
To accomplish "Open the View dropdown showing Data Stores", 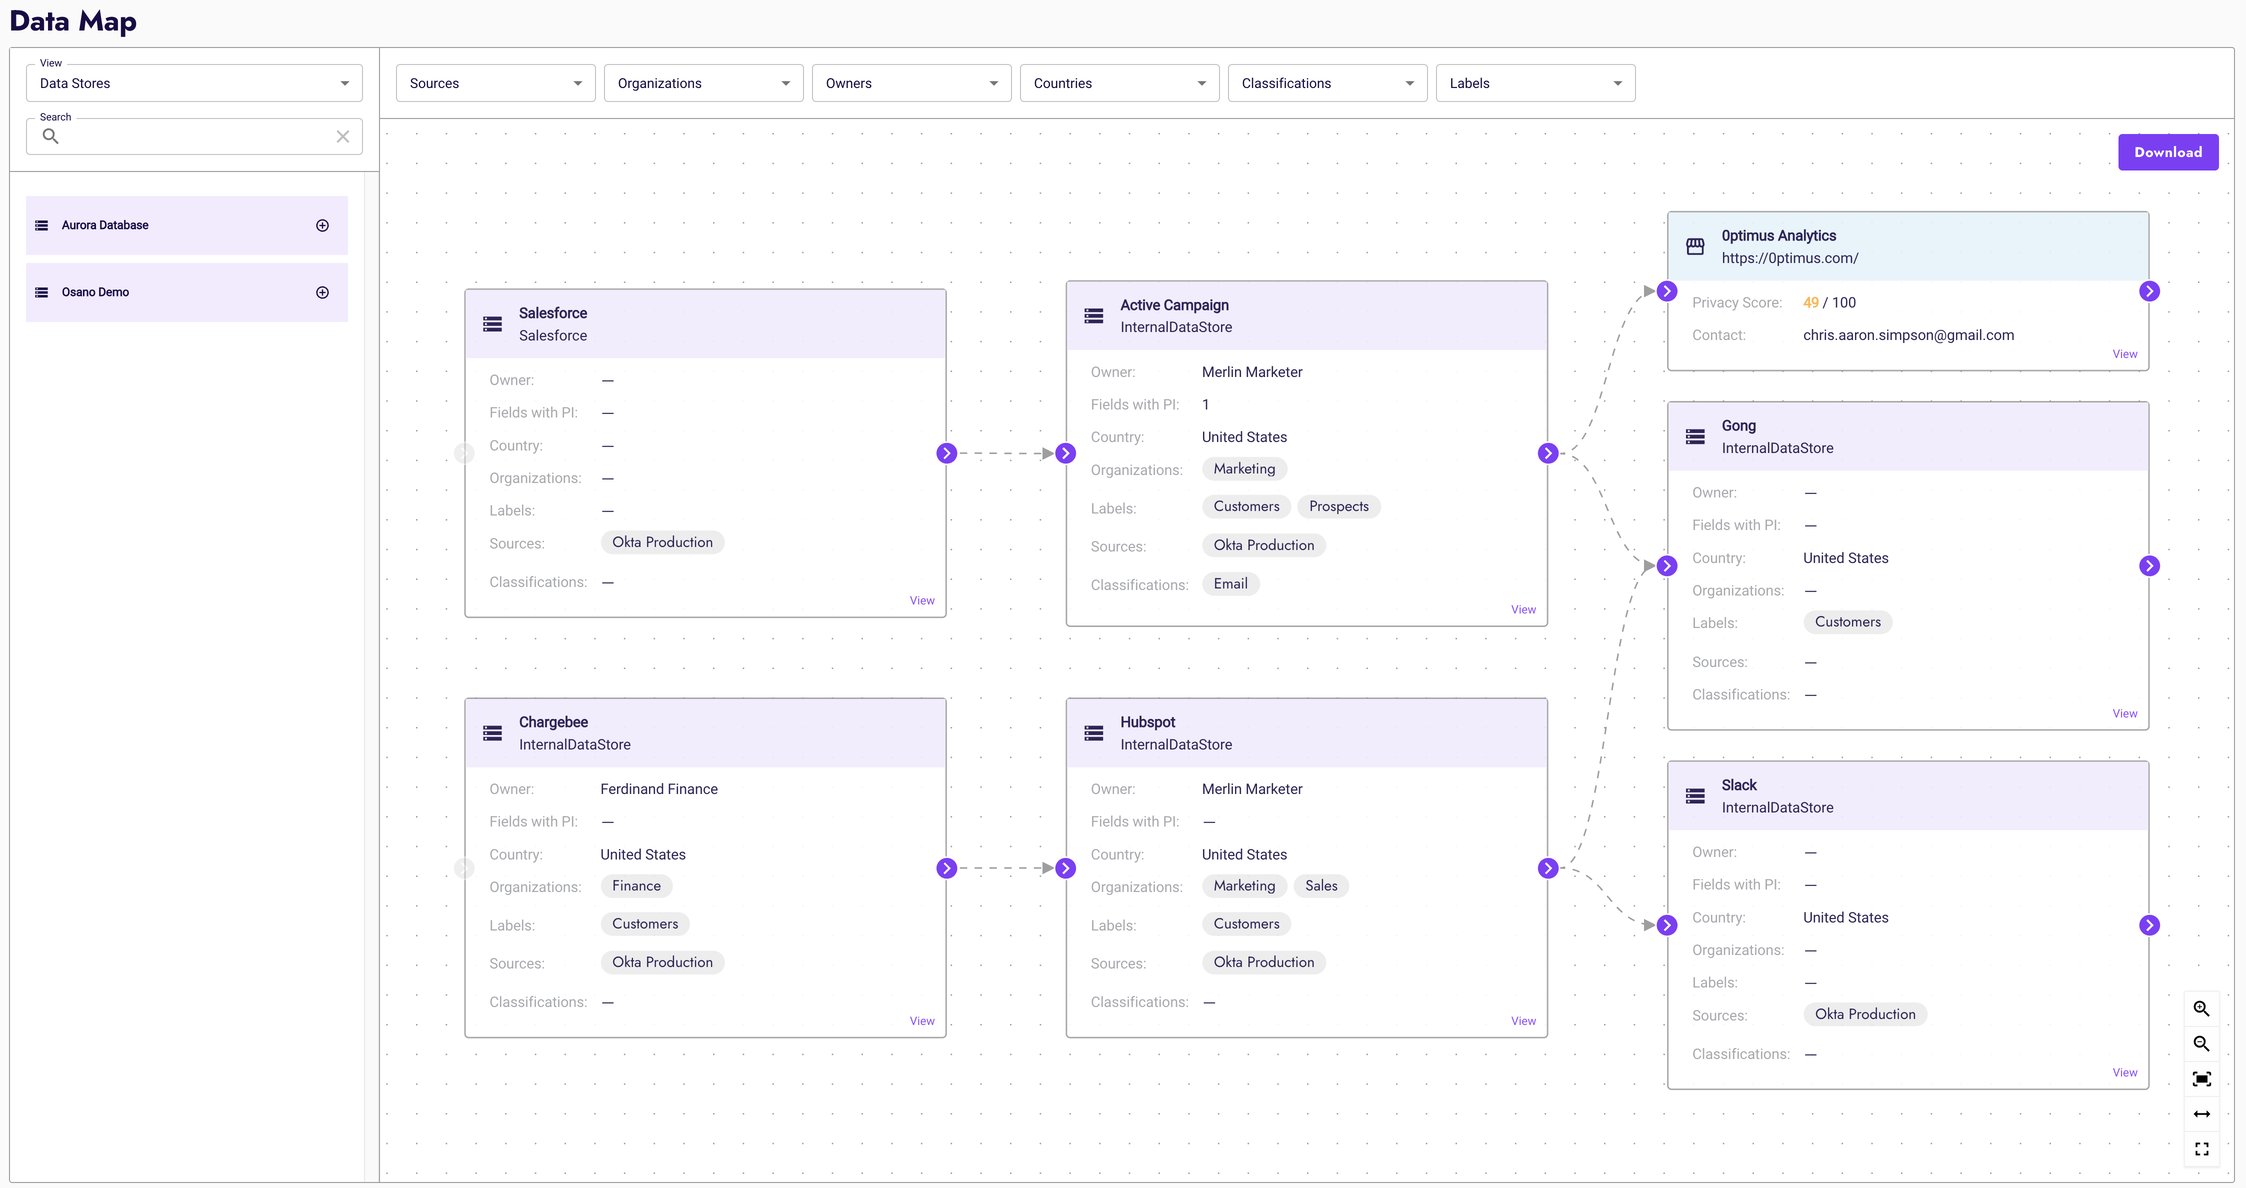I will point(194,83).
